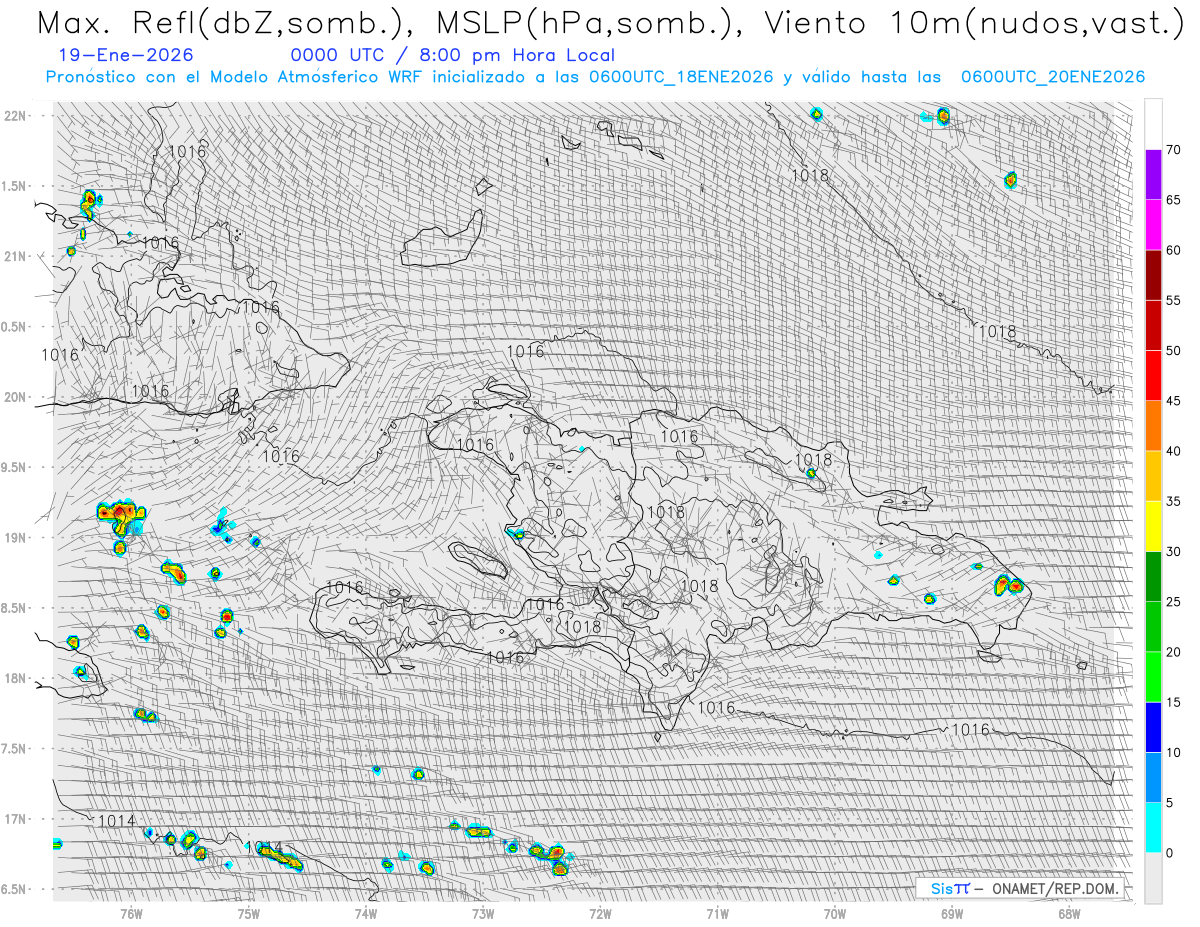This screenshot has height=927, width=1200.
Task: Click the "76W" longitude axis label
Action: point(131,913)
